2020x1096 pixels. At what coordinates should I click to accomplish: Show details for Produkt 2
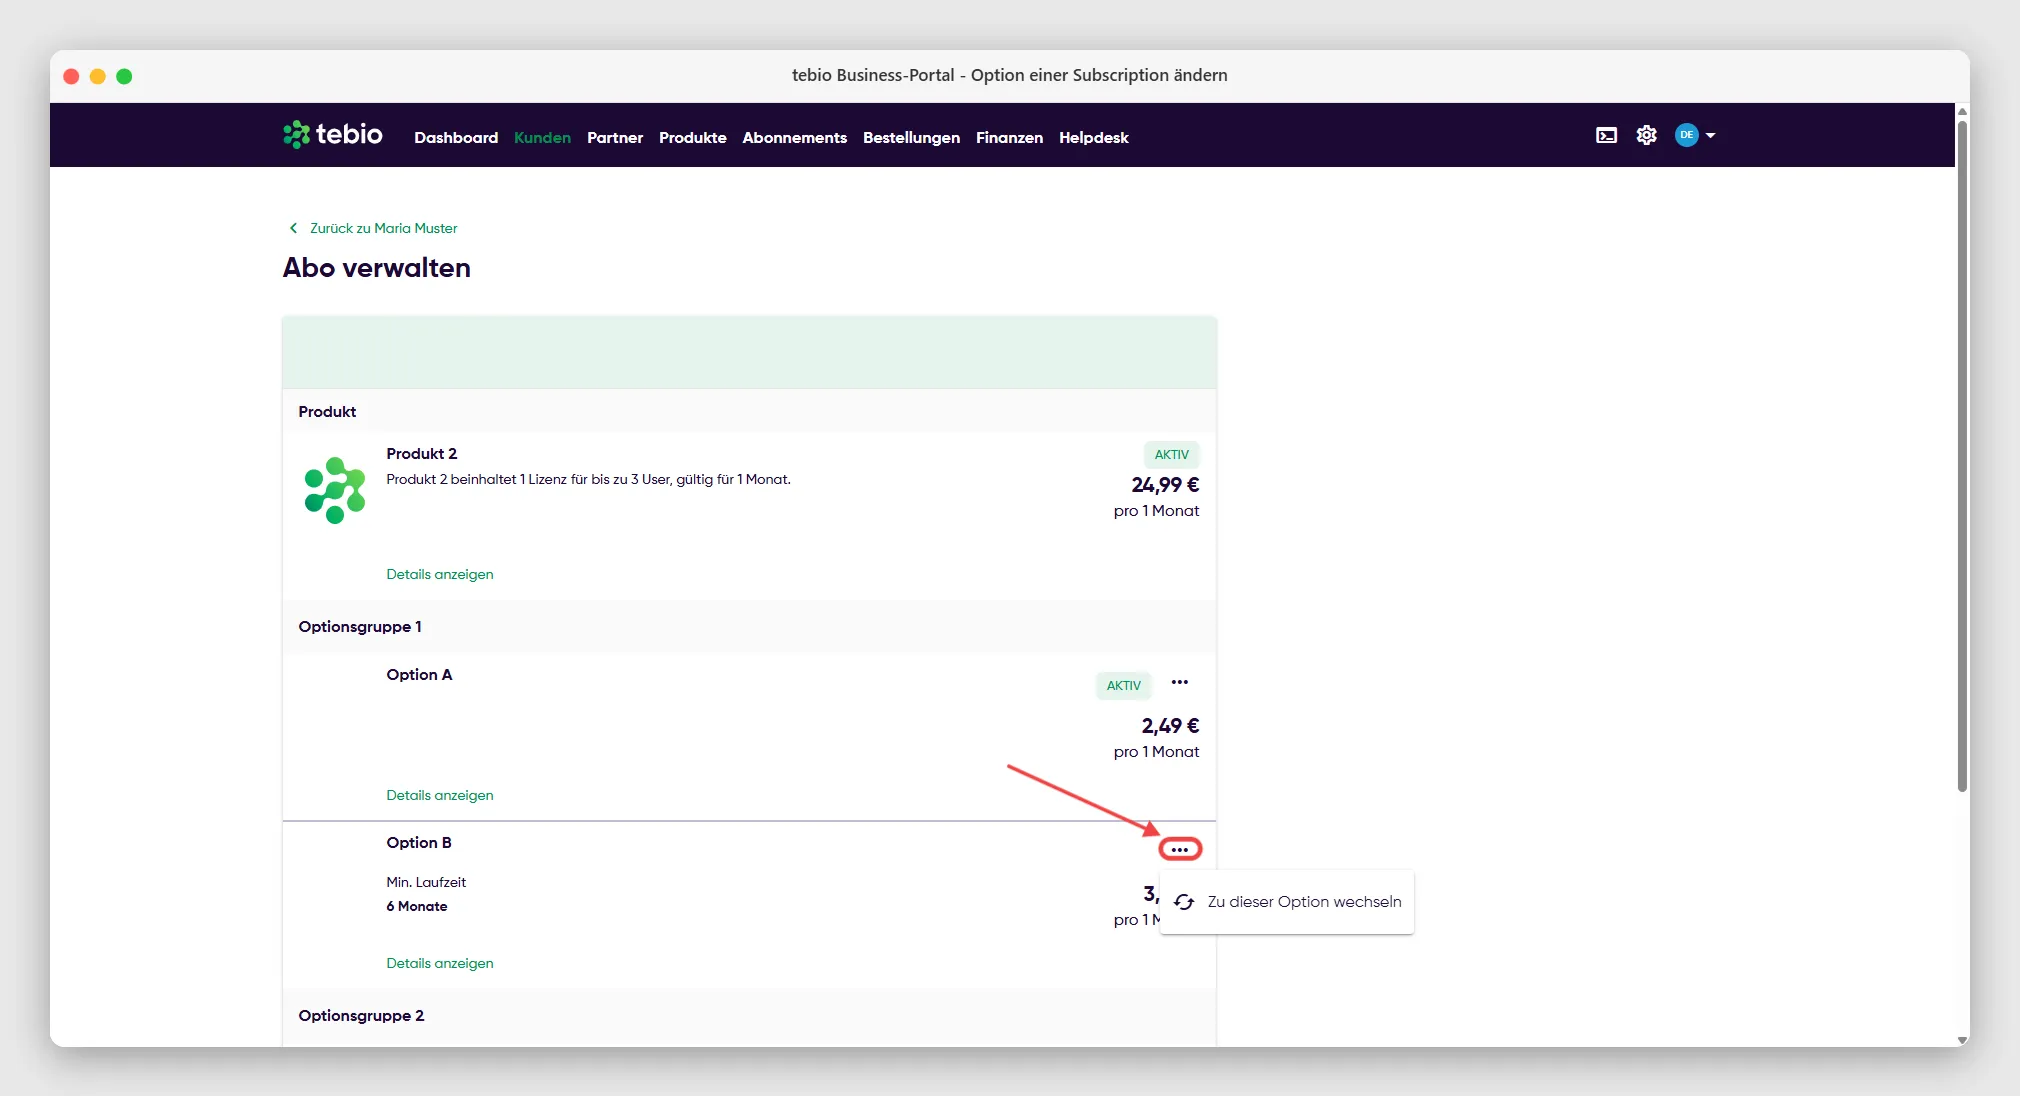(440, 574)
